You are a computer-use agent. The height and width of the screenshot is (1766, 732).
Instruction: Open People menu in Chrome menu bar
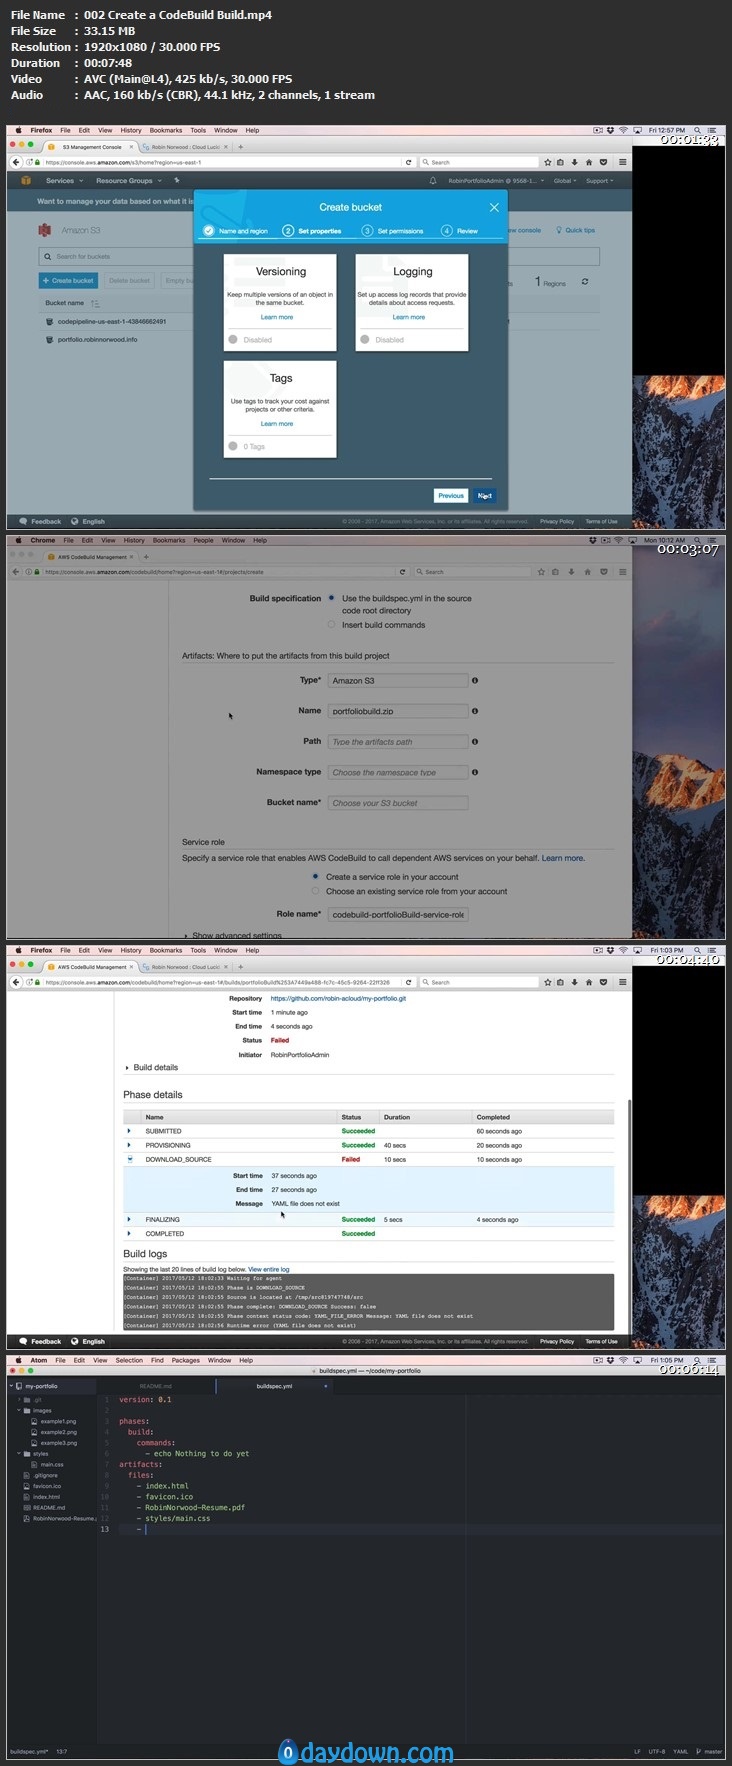pos(204,540)
